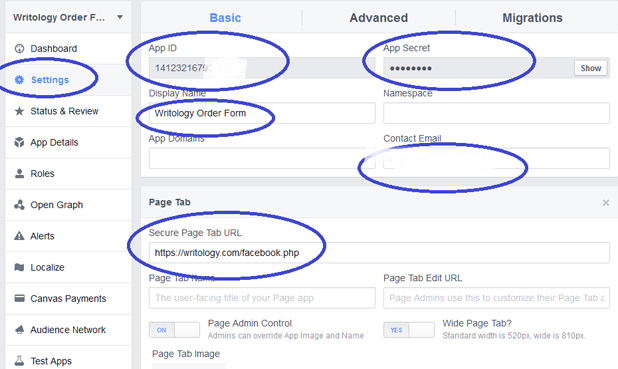The image size is (618, 369).
Task: Click the Display Name input field
Action: [262, 113]
